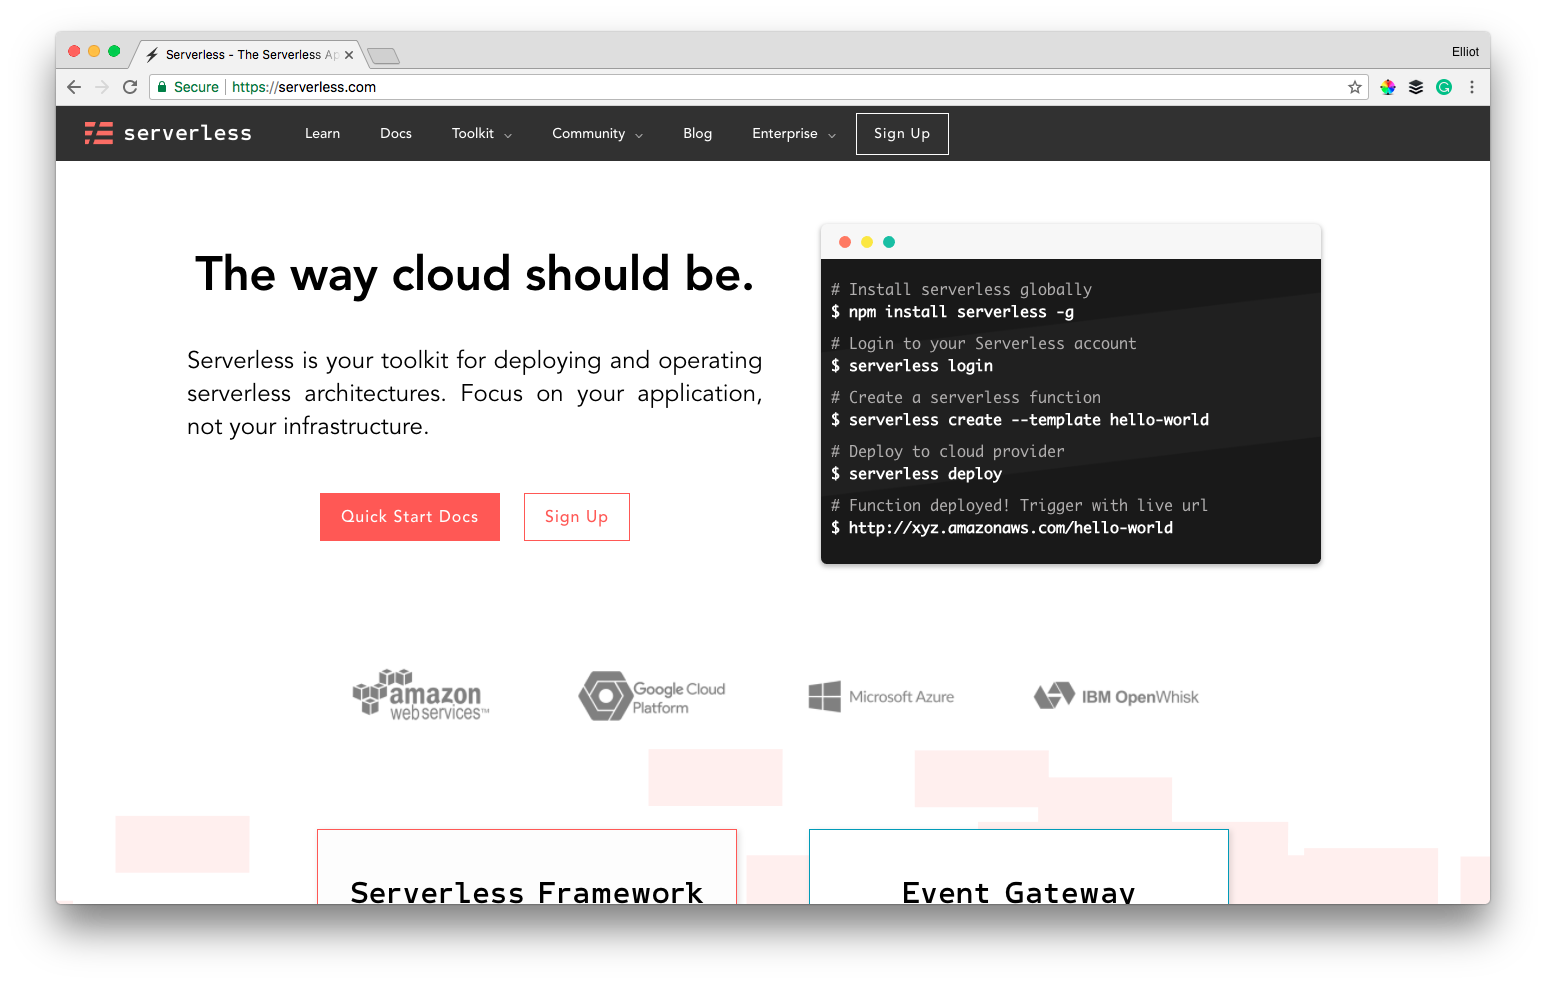Reload the serverless.com page

pos(130,87)
